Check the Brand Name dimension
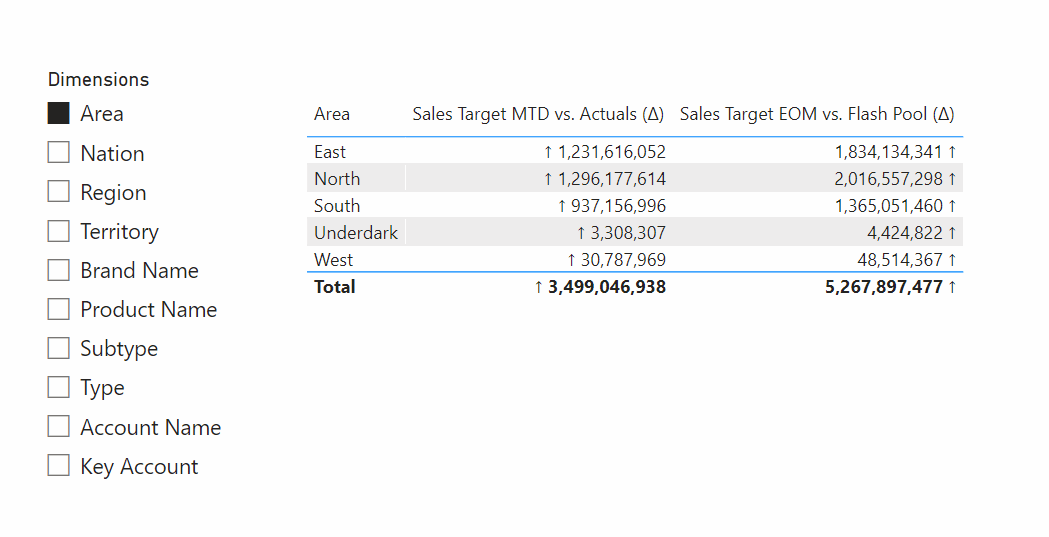1049x537 pixels. point(58,270)
